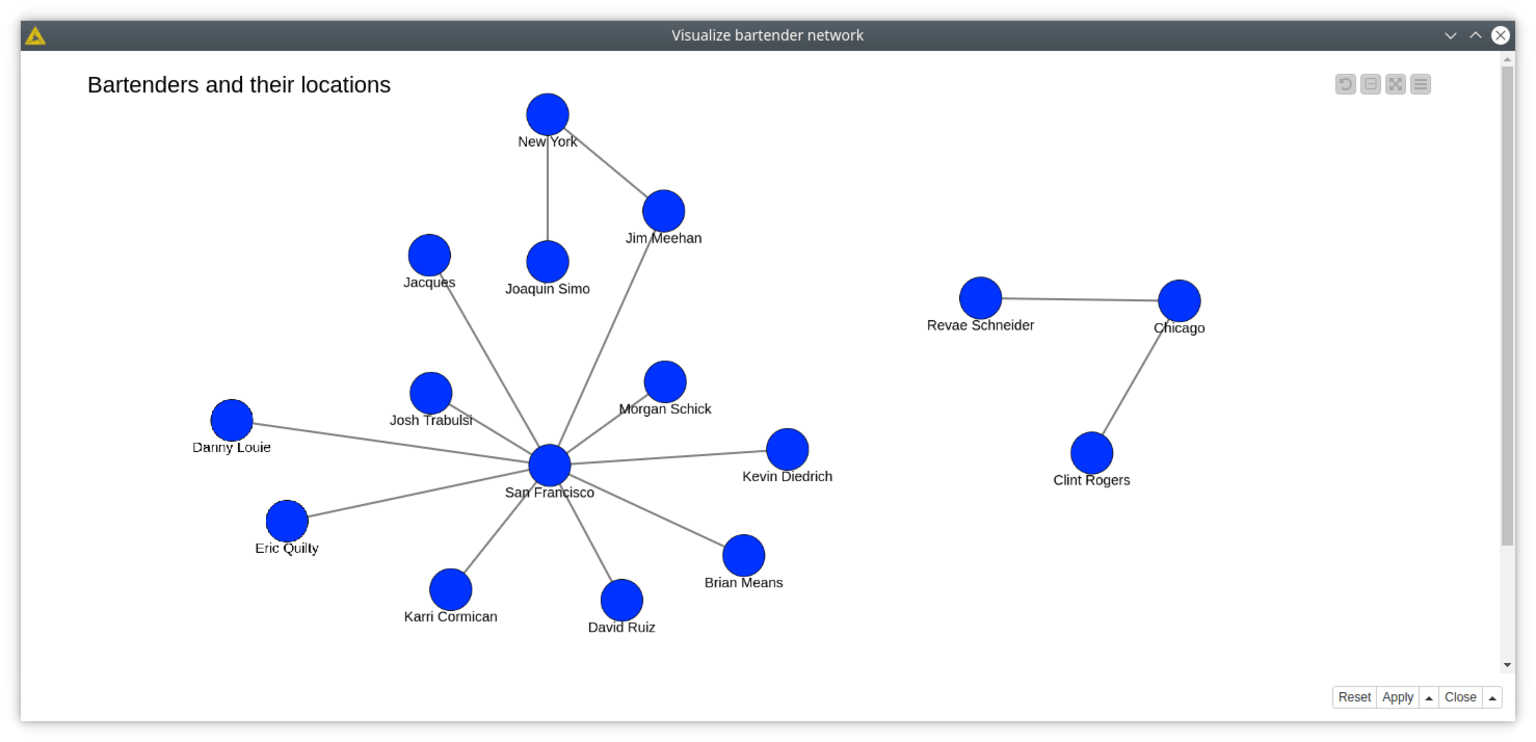Viewport: 1536px width, 742px height.
Task: Select the Clint Rogers node
Action: (1092, 453)
